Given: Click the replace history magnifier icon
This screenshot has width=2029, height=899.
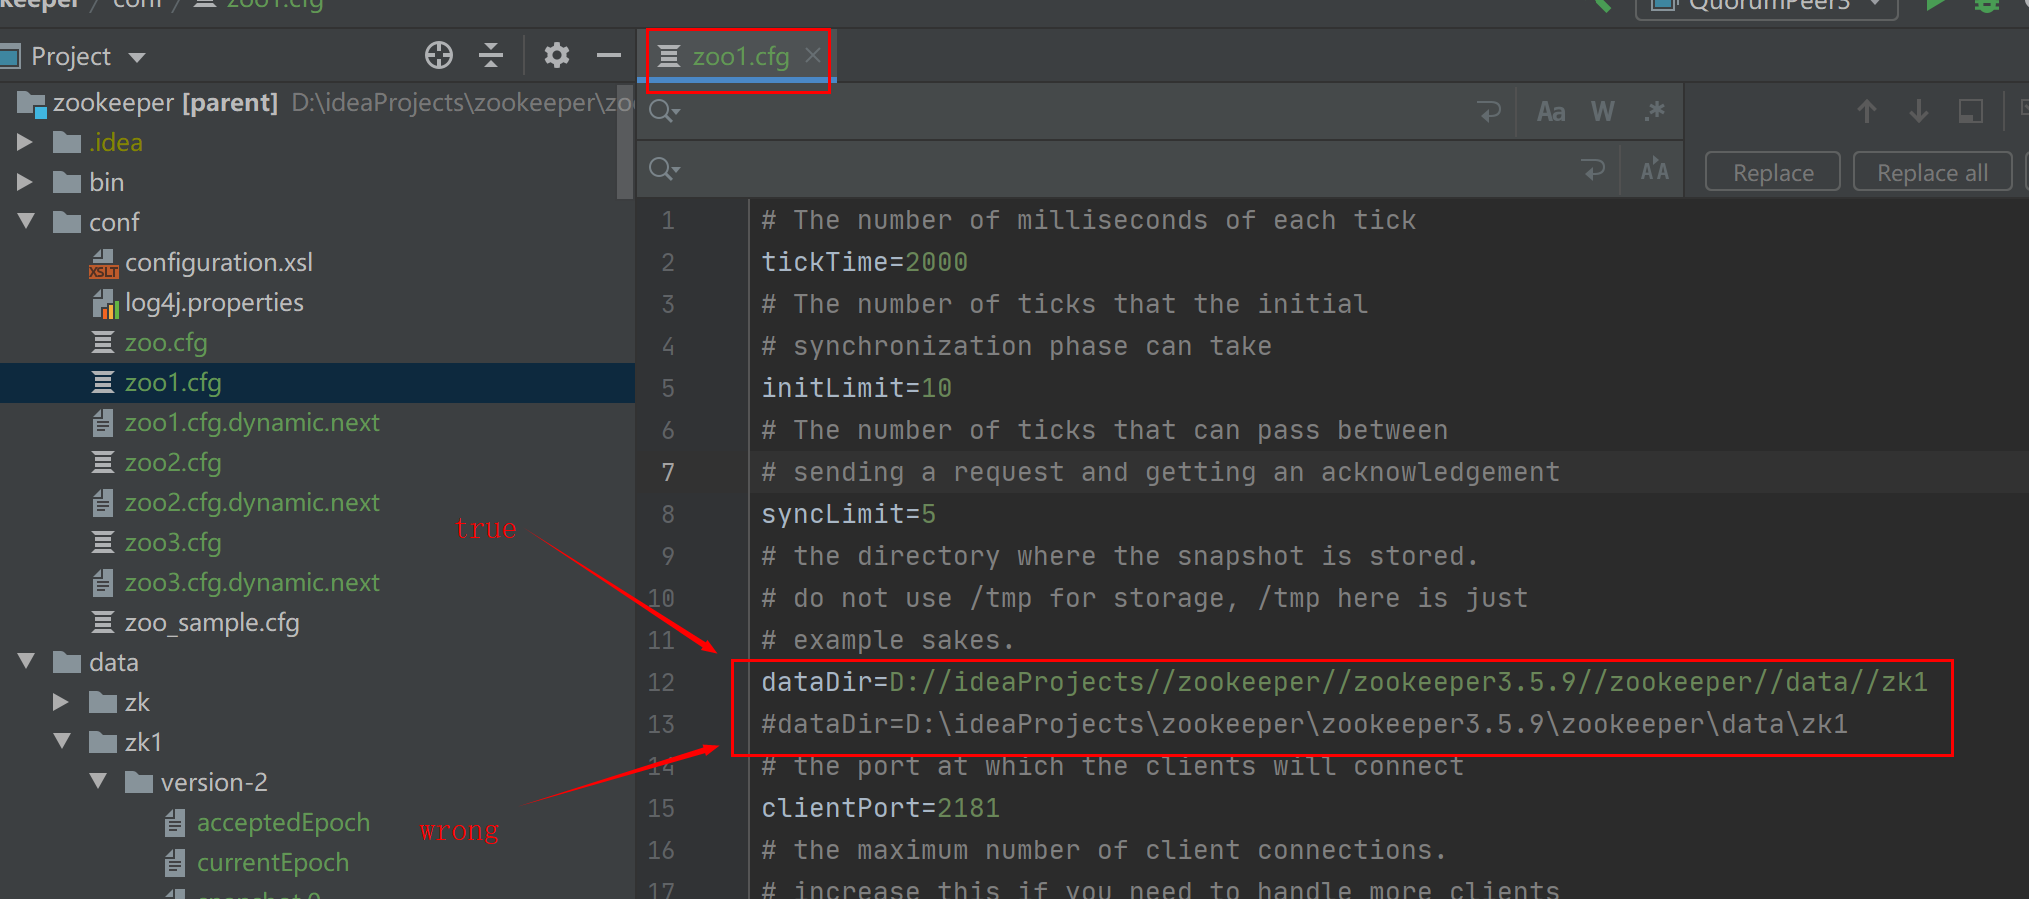Looking at the screenshot, I should [664, 169].
